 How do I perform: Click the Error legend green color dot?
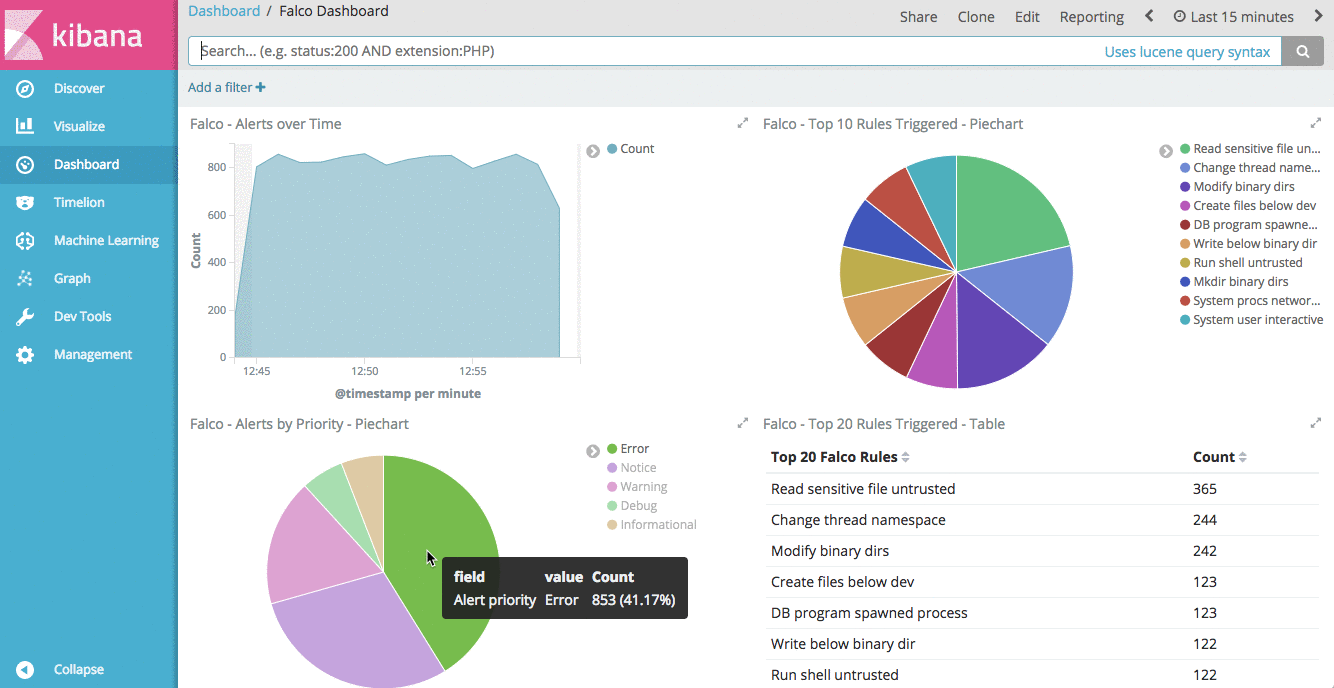click(x=612, y=449)
